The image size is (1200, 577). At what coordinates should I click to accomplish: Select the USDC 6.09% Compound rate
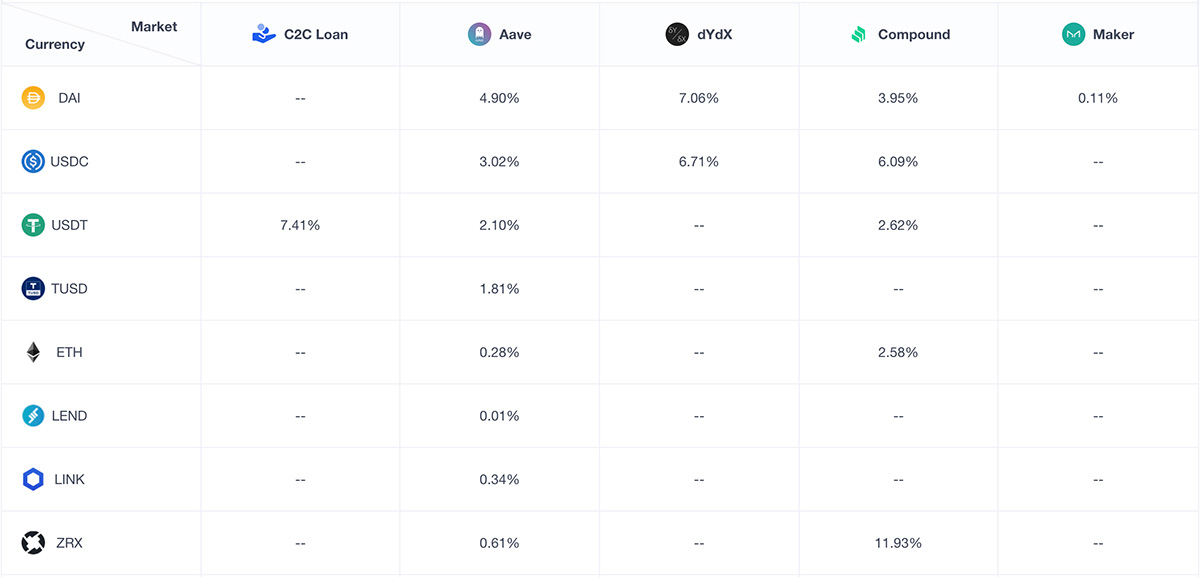point(898,161)
